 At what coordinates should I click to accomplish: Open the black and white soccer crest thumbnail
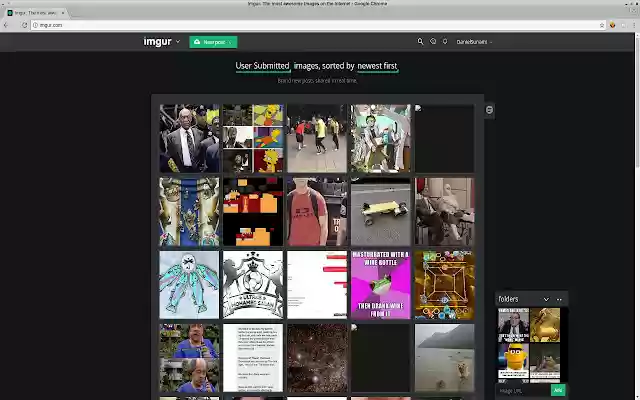point(253,285)
